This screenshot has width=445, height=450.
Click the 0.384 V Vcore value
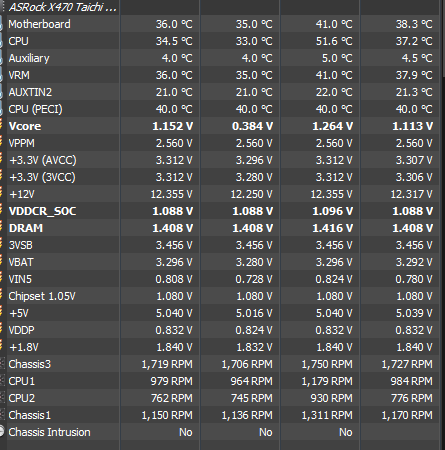252,126
